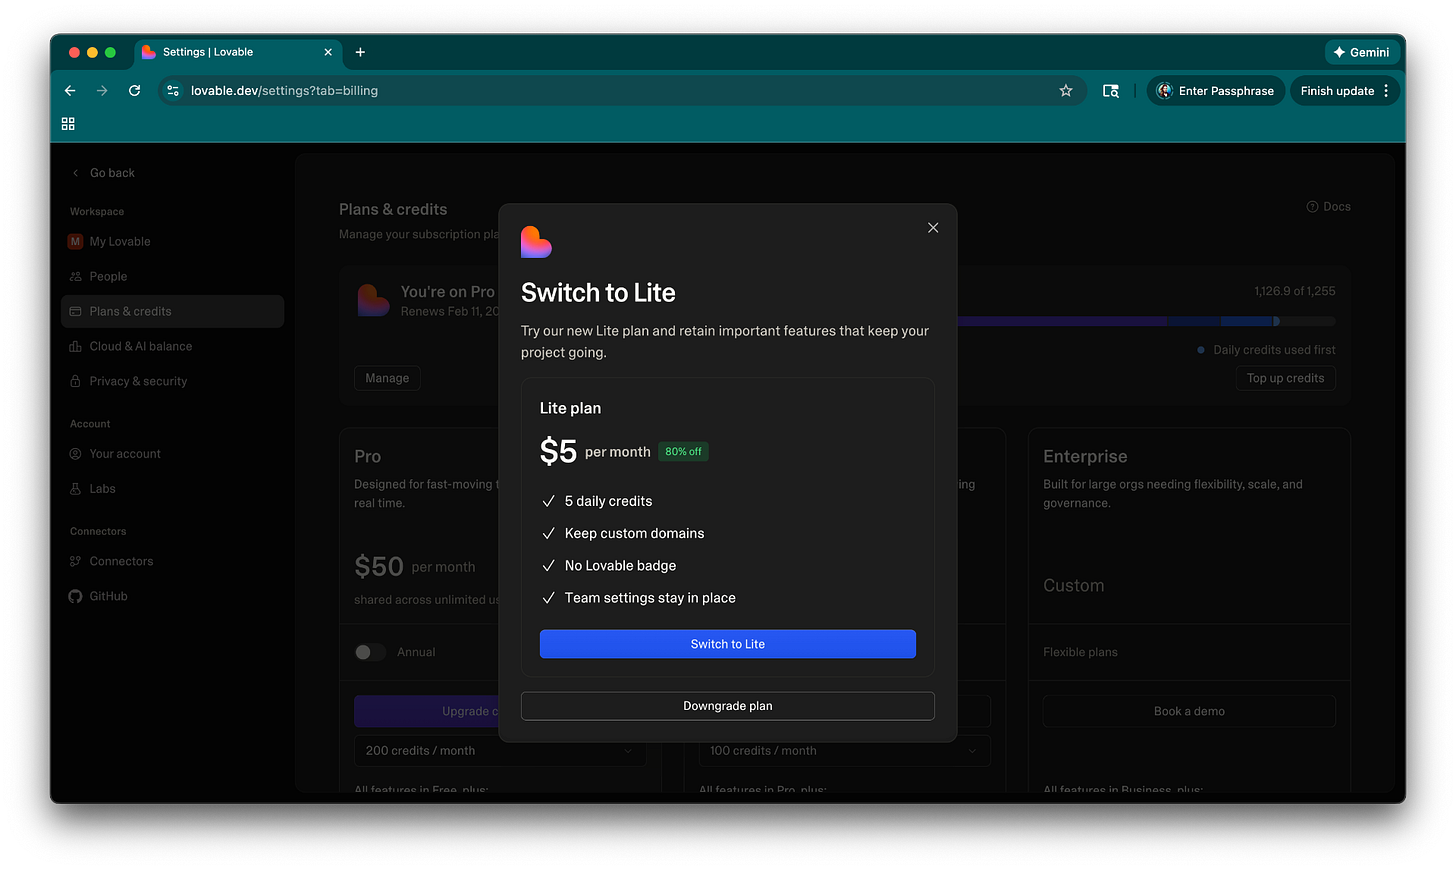1456x870 pixels.
Task: Open the Docs link
Action: (1329, 207)
